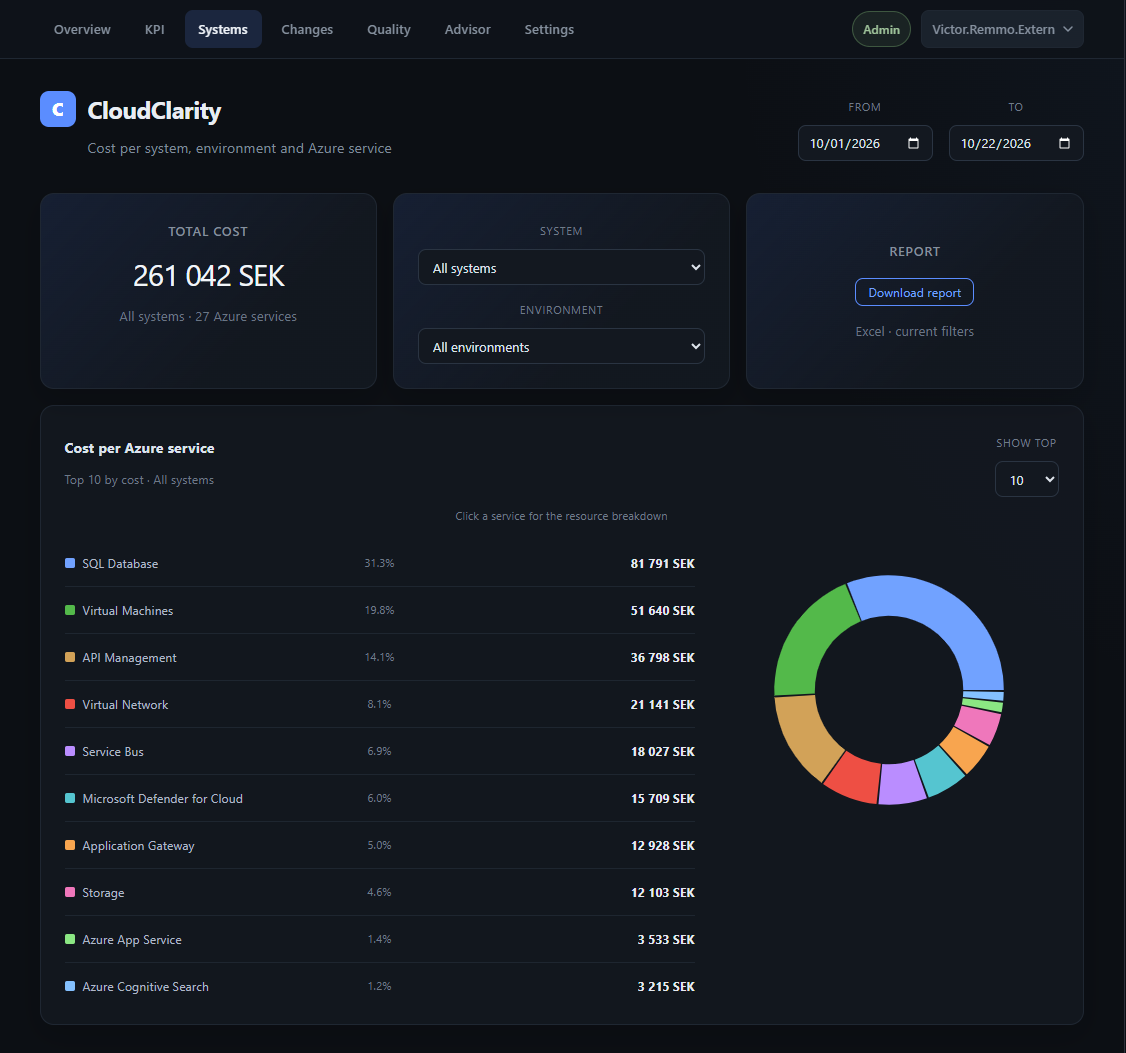The image size is (1126, 1053).
Task: Open the FROM date calendar picker icon
Action: [913, 143]
